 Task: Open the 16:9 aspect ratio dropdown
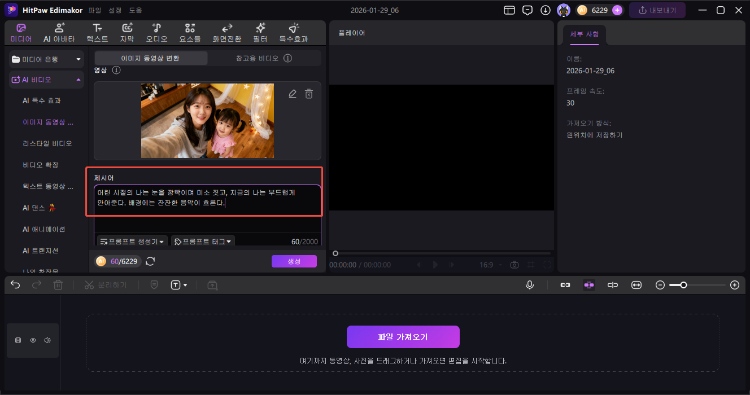pos(491,264)
